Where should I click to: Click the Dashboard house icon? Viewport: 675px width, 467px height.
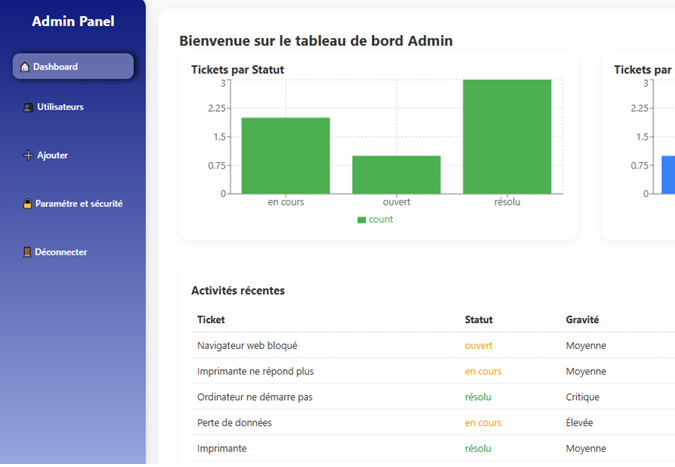tap(26, 67)
